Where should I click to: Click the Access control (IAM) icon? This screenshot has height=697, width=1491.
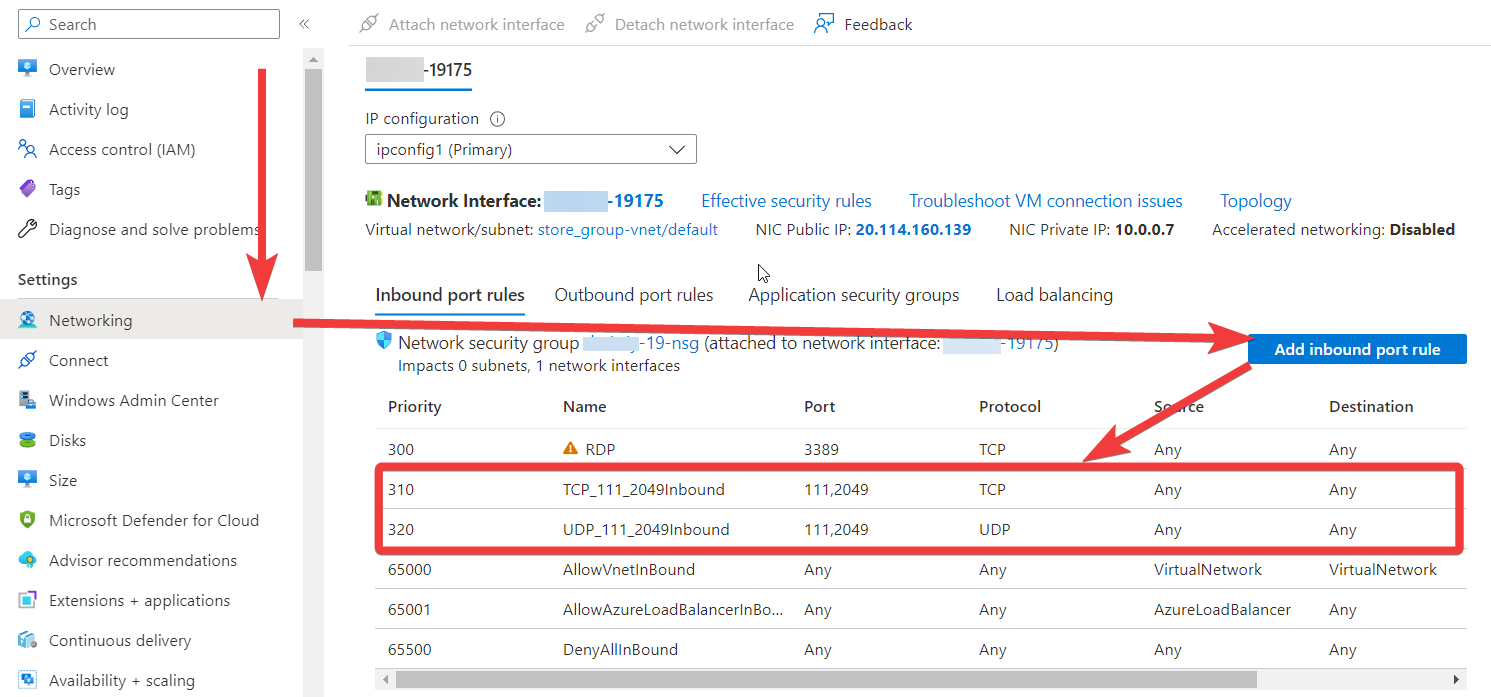tap(28, 149)
